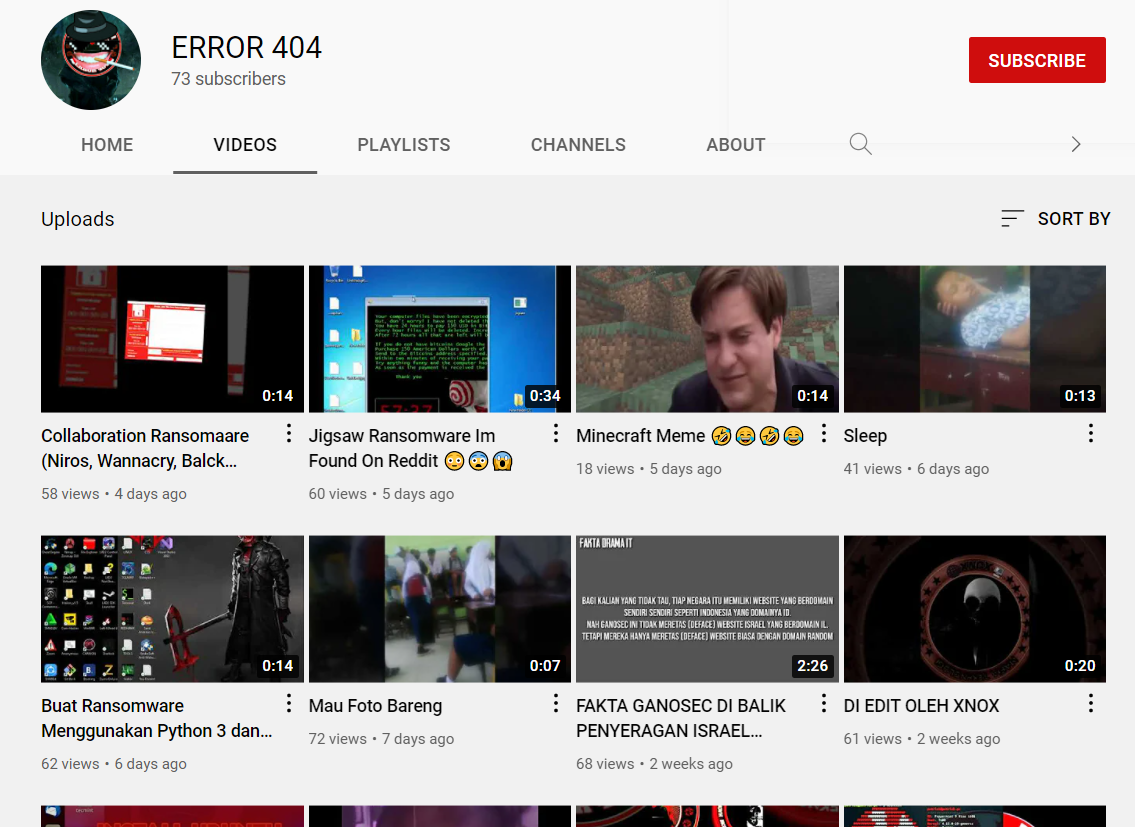The image size is (1135, 827).
Task: Click the 0:07 duration badge
Action: point(545,666)
